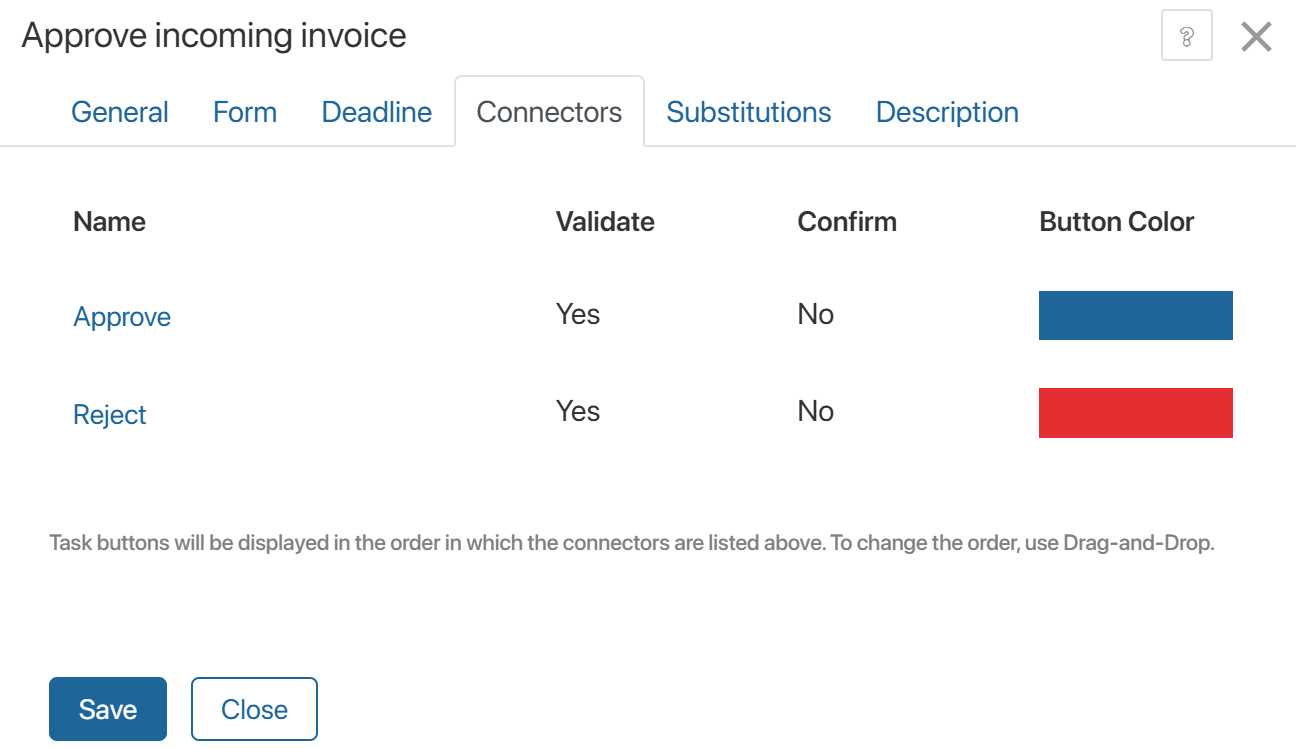Open the Reject connector link
Screen dimensions: 1296x749
[x=110, y=415]
